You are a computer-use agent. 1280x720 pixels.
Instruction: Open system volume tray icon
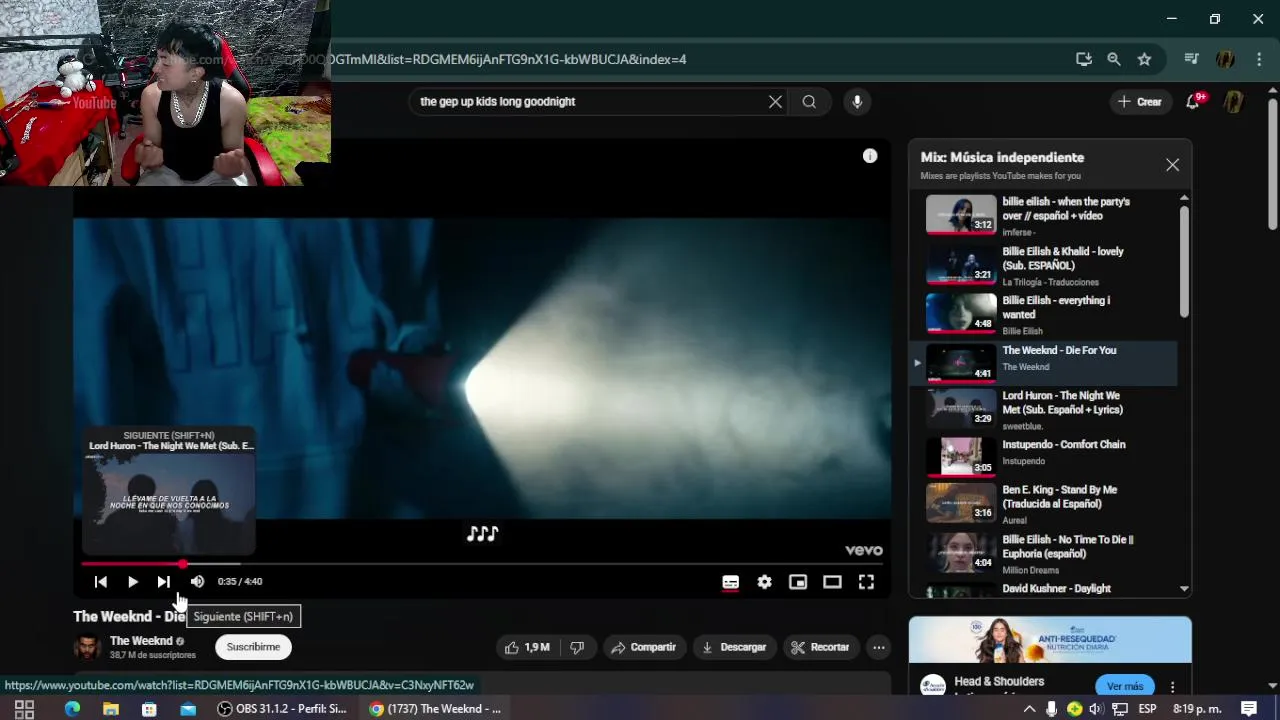click(x=1096, y=709)
